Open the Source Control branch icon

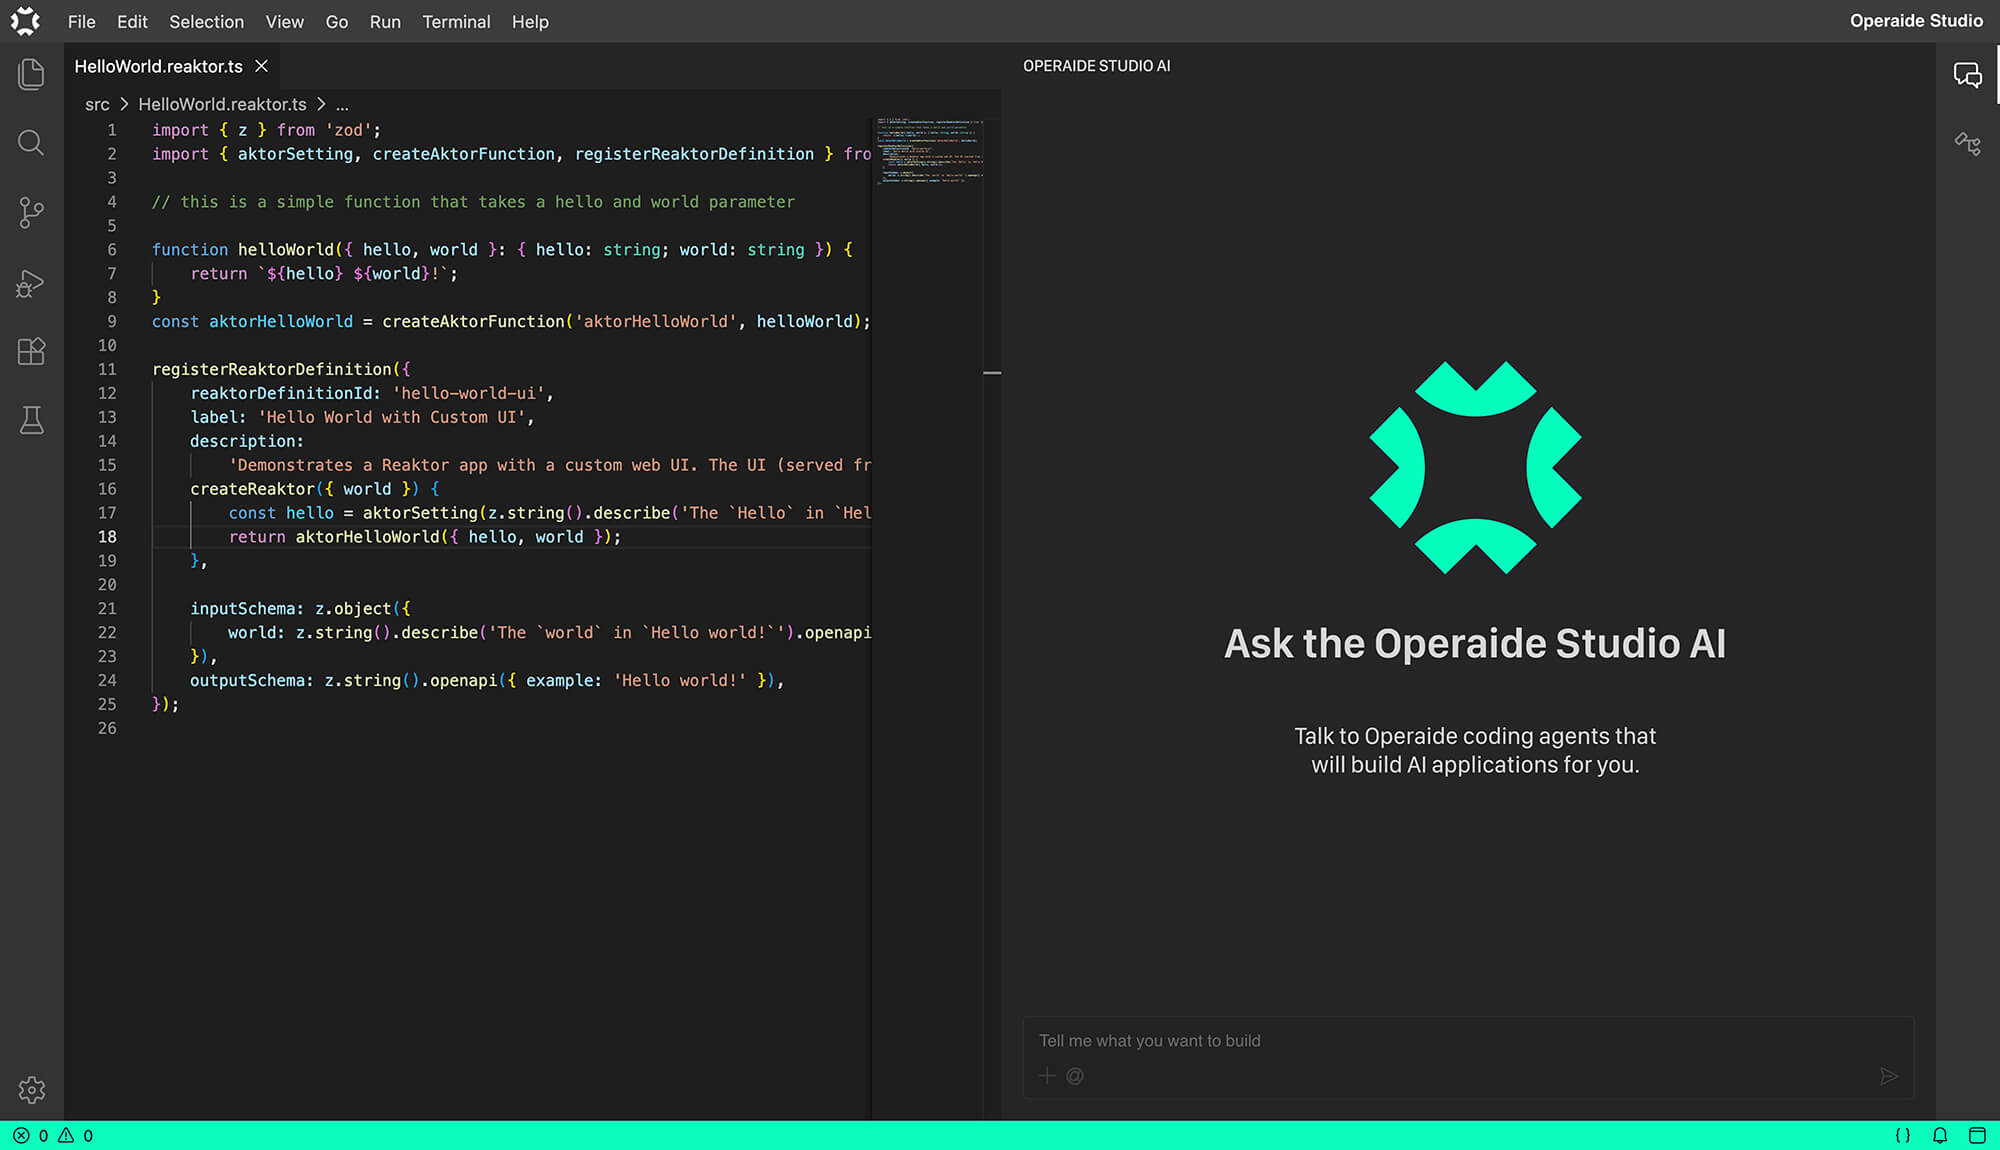31,212
